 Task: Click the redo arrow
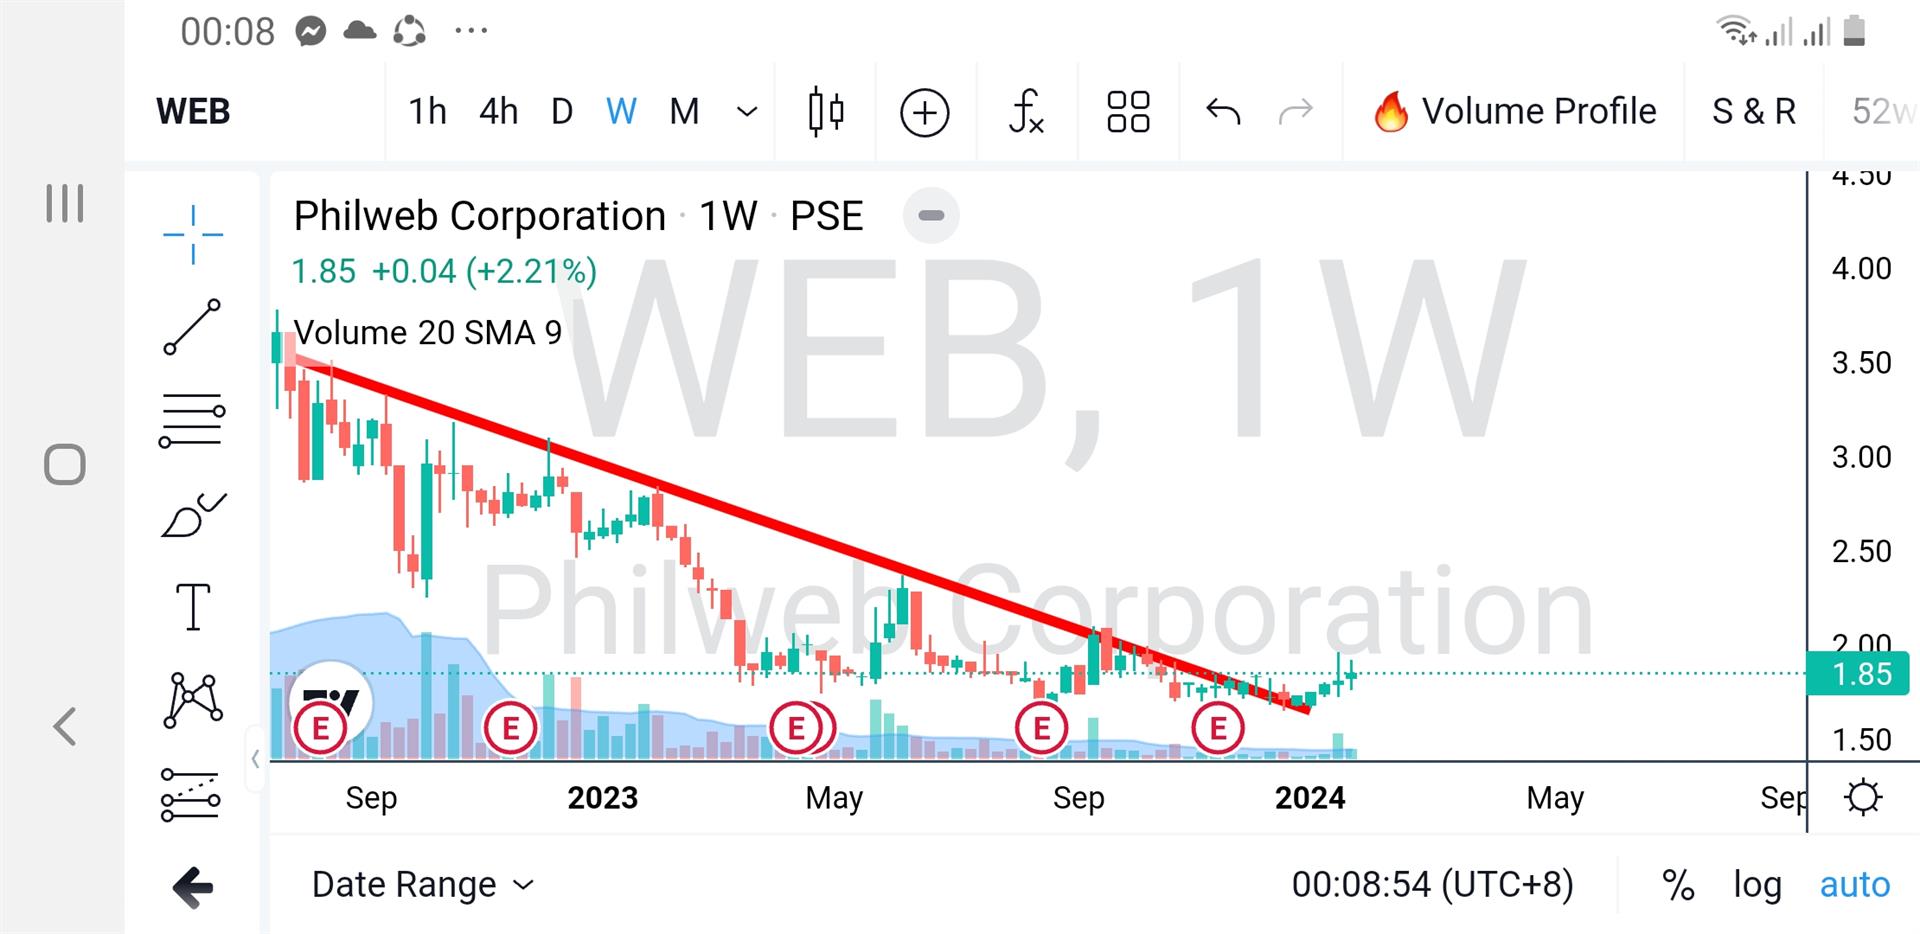[x=1295, y=111]
